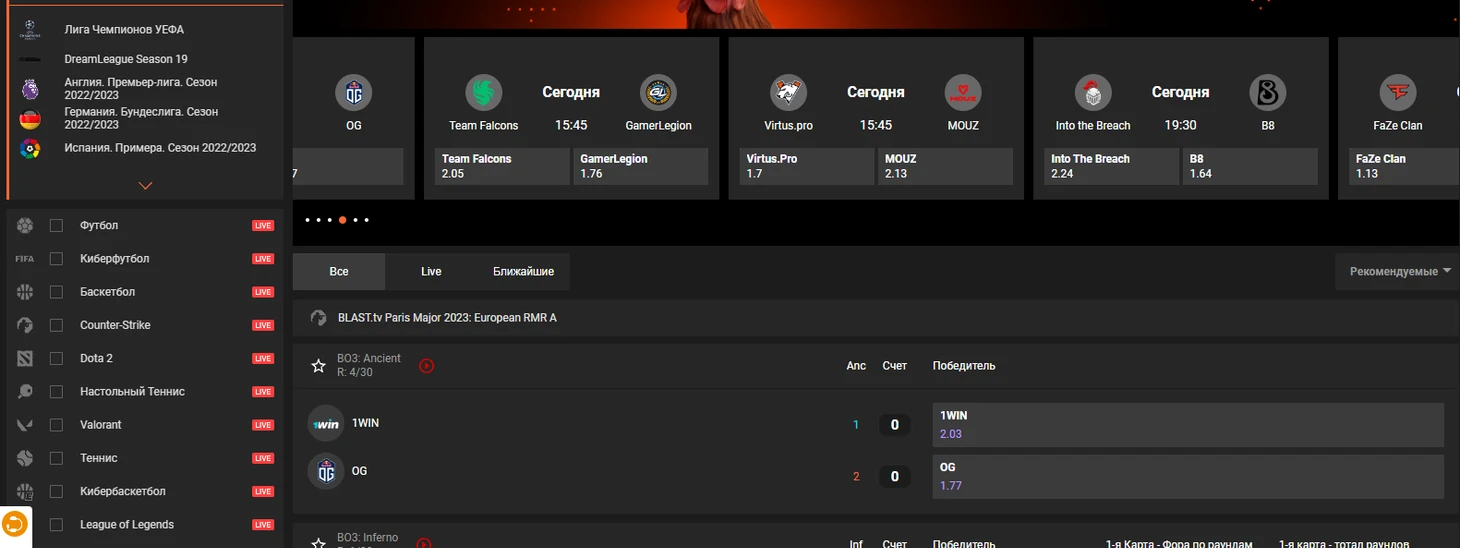Click the CS icon beside BLAST.tv Paris Major
The height and width of the screenshot is (548, 1460).
pos(319,318)
